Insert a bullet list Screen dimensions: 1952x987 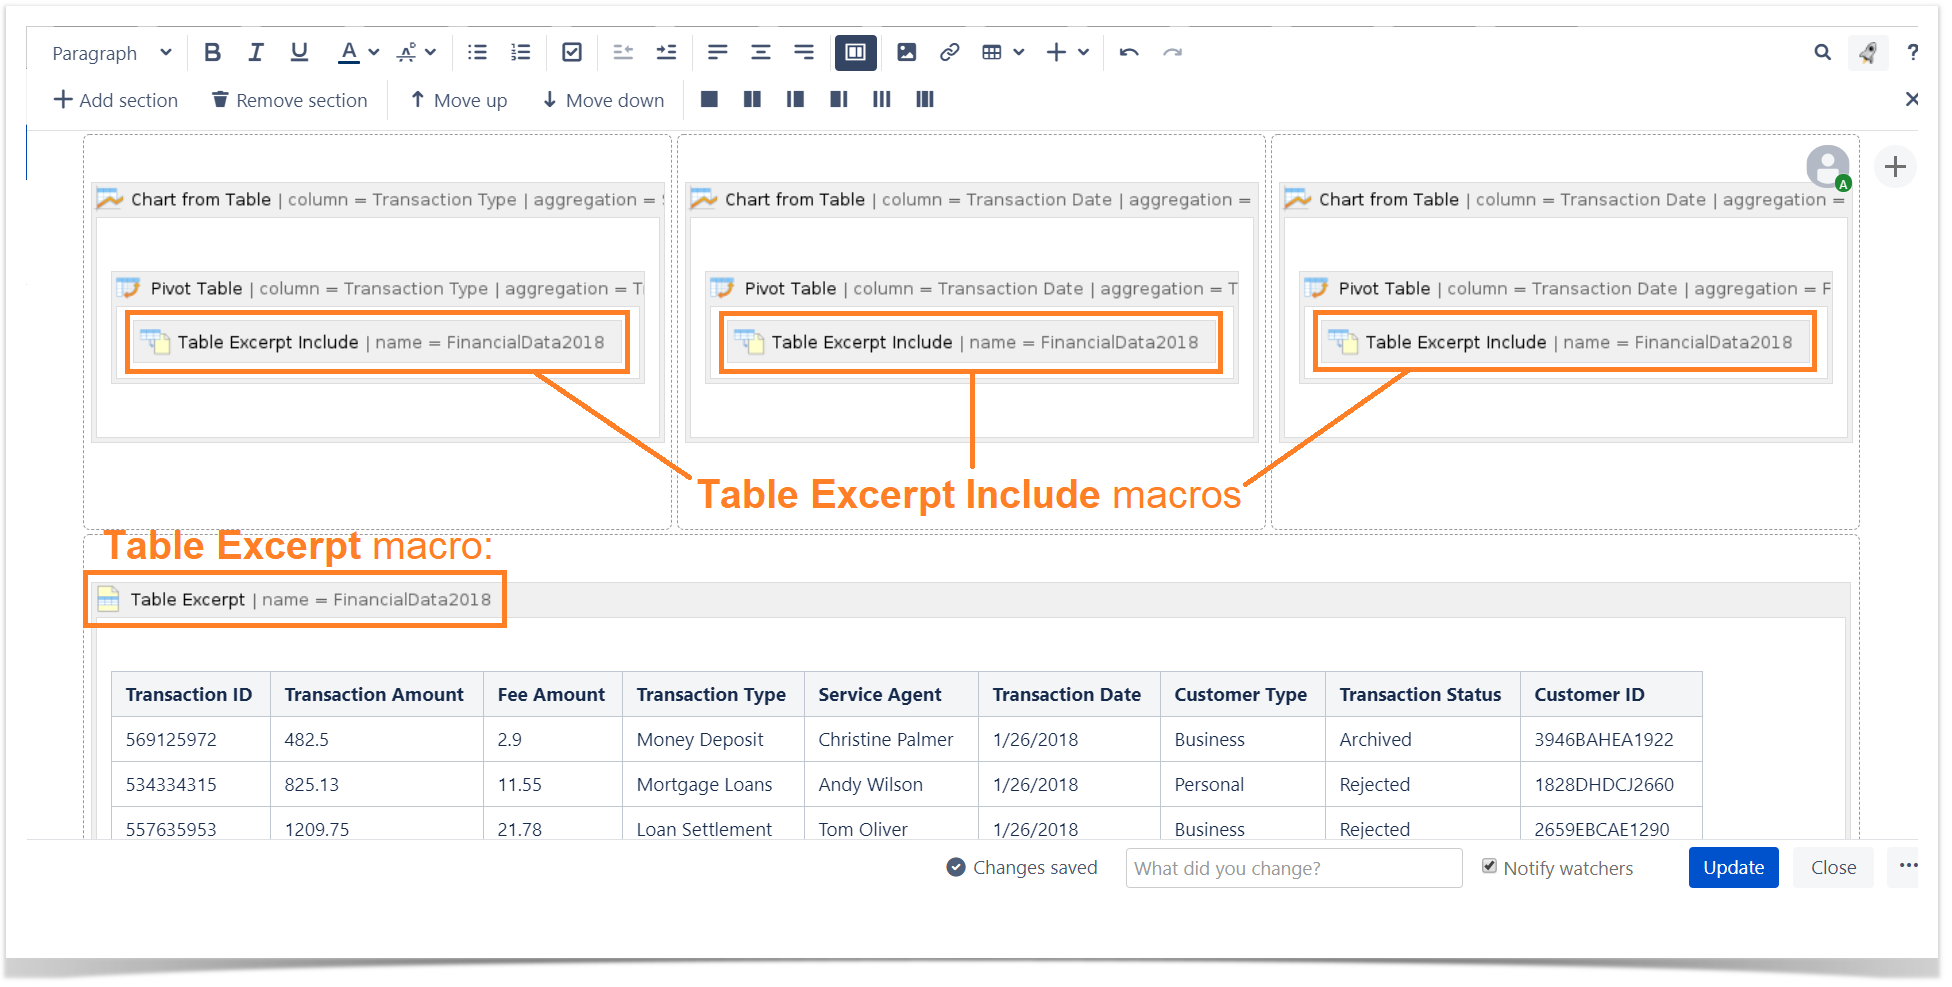coord(477,52)
